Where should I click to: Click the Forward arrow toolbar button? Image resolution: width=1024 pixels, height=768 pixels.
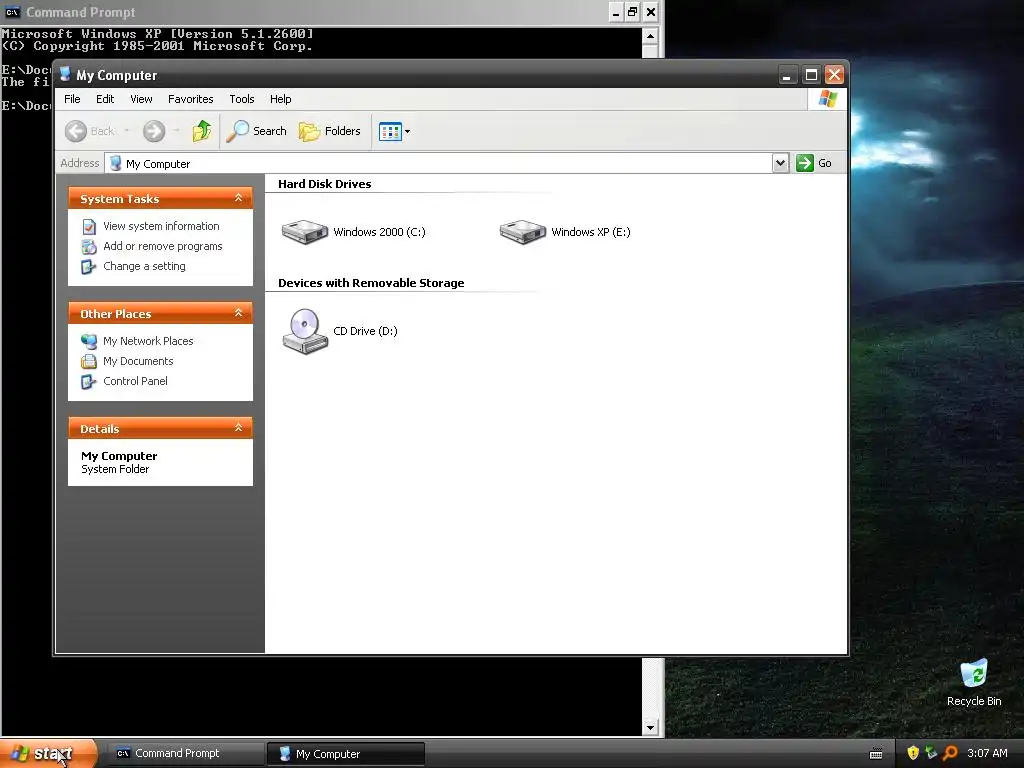click(x=154, y=131)
